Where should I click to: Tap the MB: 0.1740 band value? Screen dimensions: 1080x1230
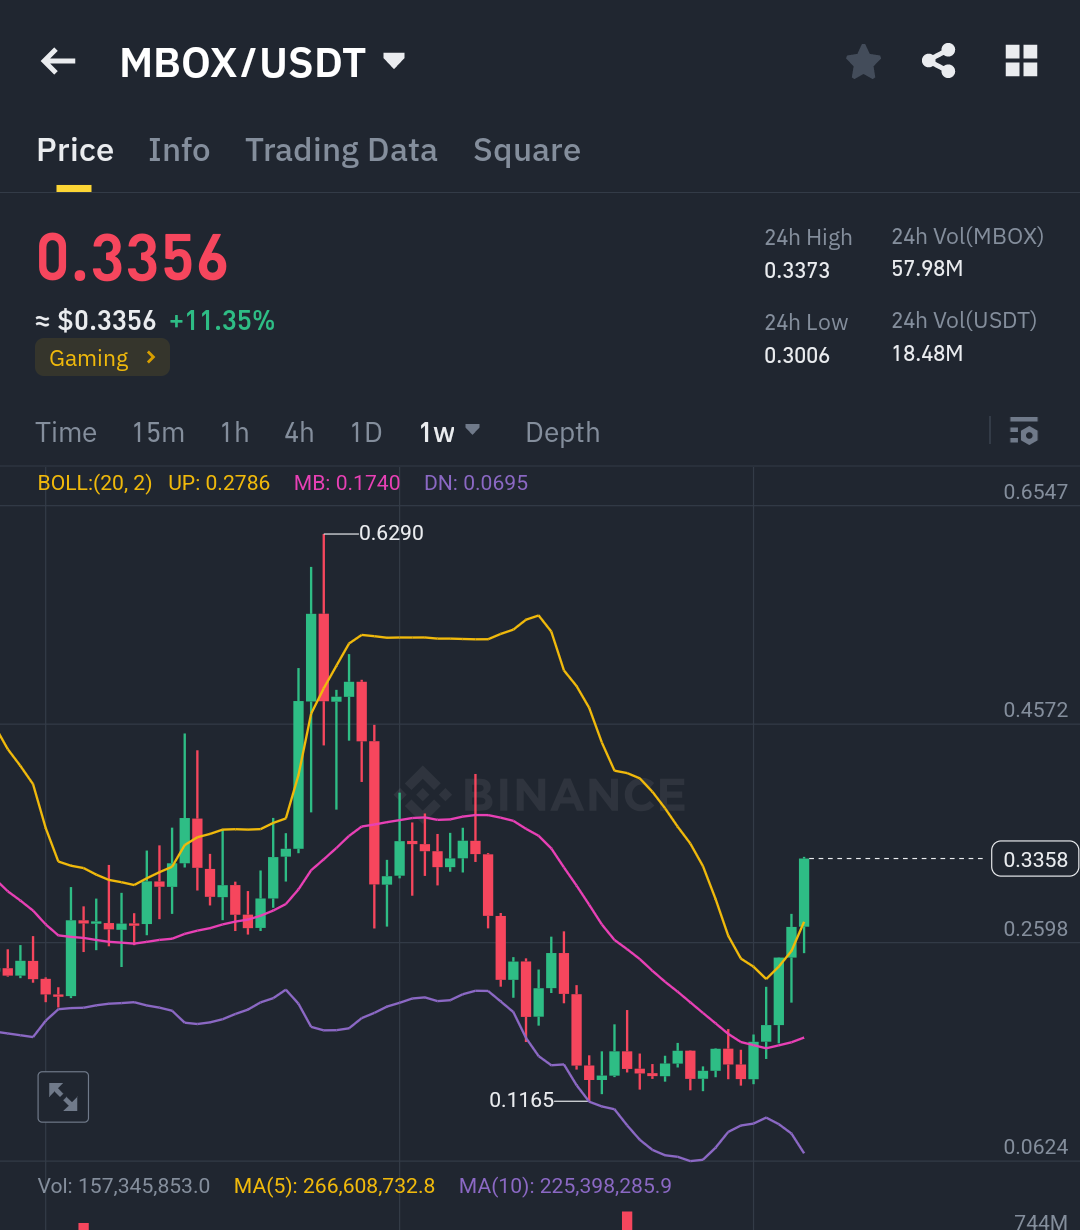tap(347, 483)
